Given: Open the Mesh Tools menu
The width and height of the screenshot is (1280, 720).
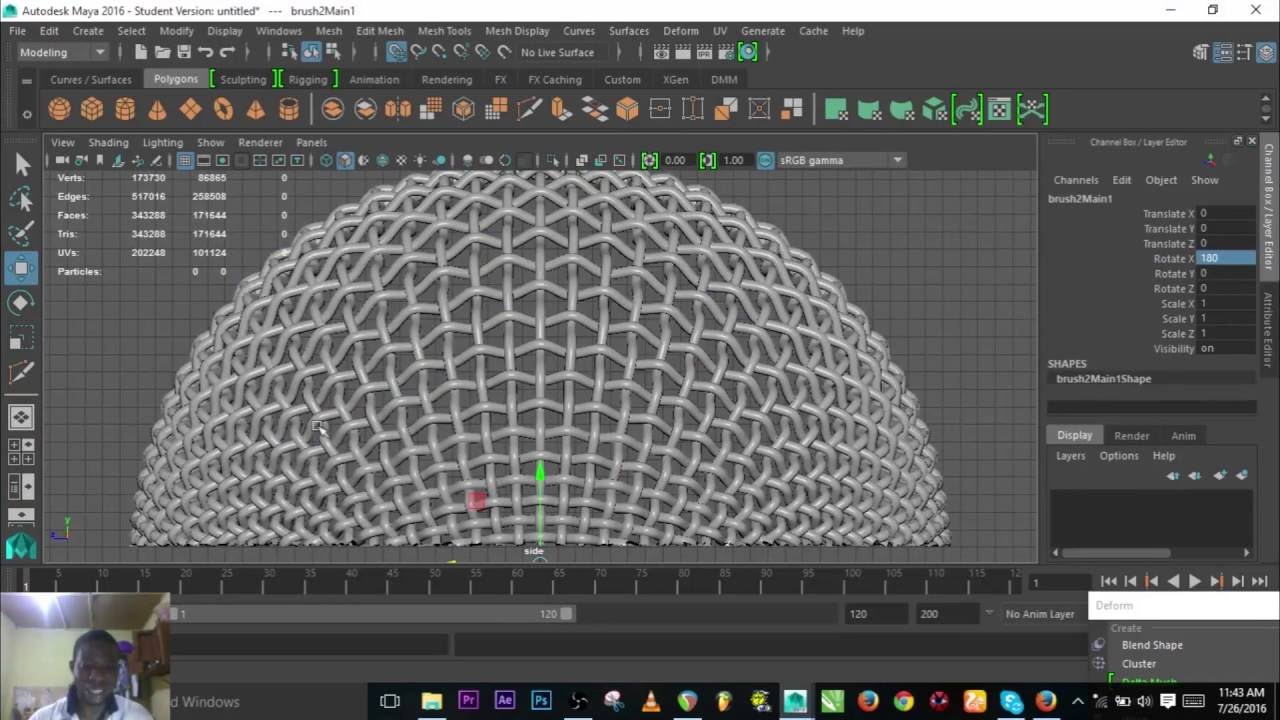Looking at the screenshot, I should pos(444,31).
